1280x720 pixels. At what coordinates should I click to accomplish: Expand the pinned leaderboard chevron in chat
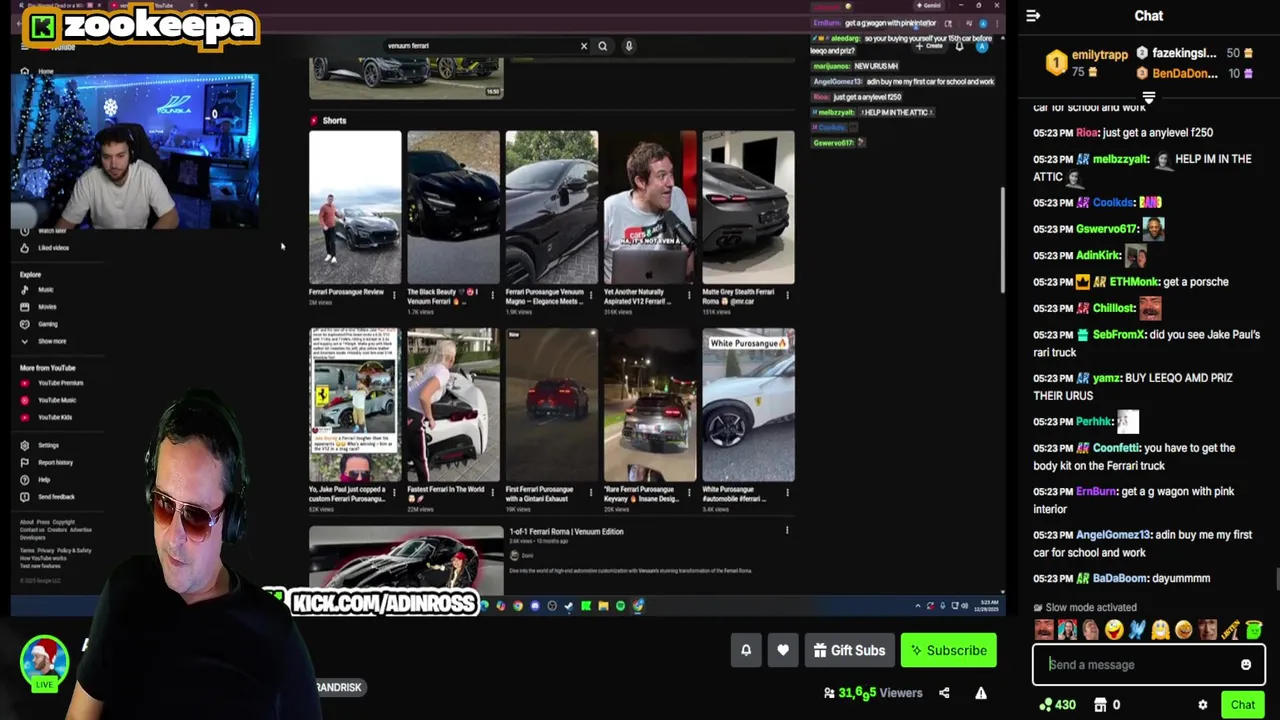(1149, 98)
